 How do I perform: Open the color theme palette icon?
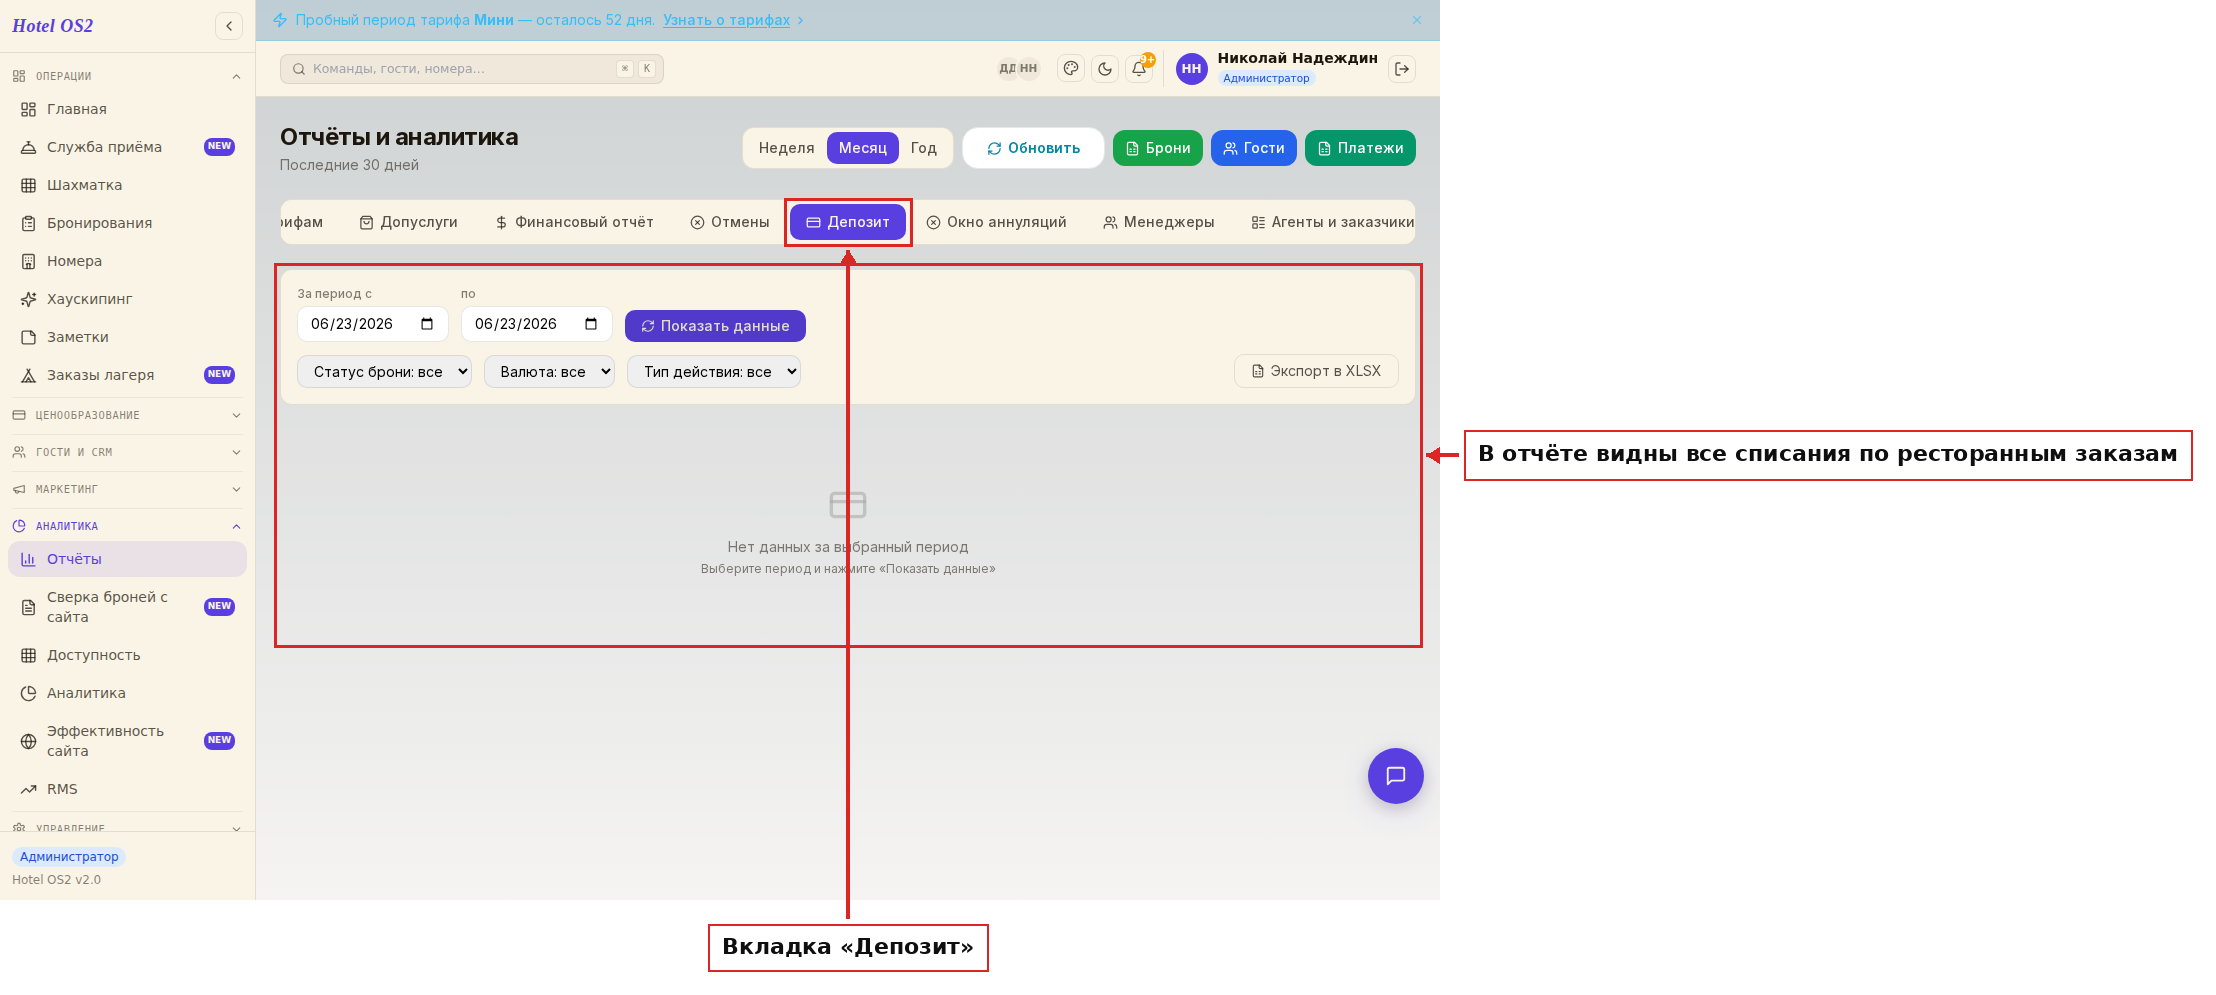coord(1071,69)
